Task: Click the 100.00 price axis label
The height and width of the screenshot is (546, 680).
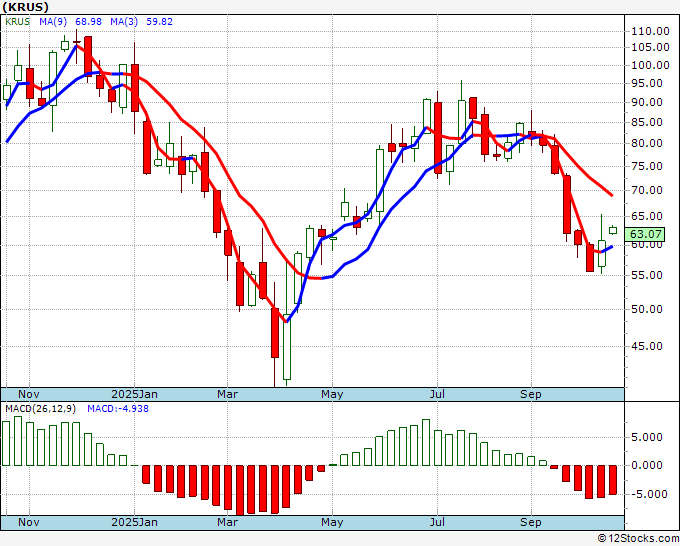Action: [650, 65]
